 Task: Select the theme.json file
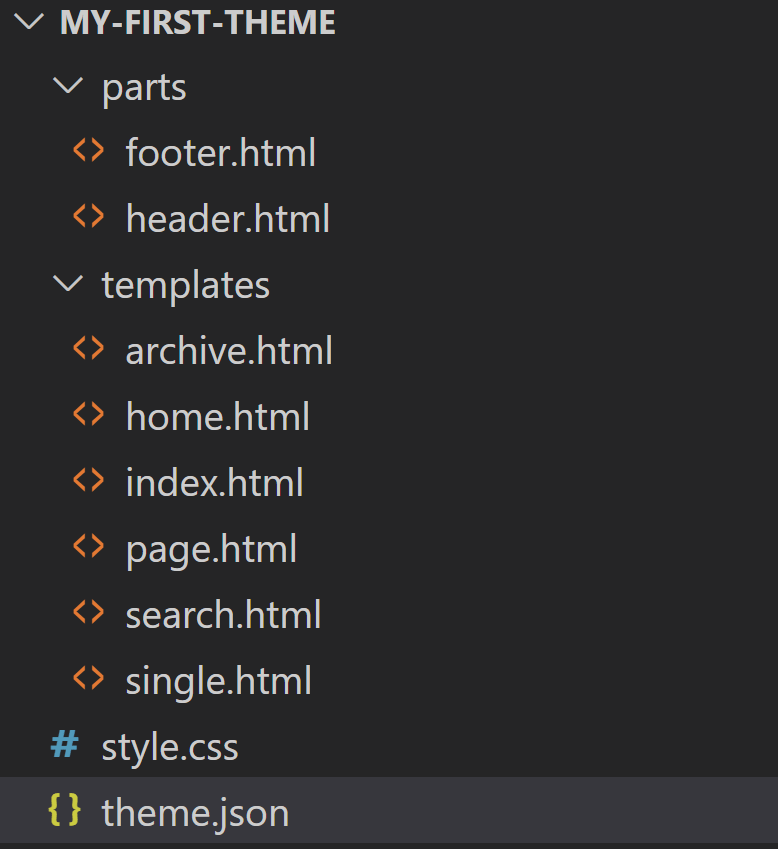tap(389, 811)
